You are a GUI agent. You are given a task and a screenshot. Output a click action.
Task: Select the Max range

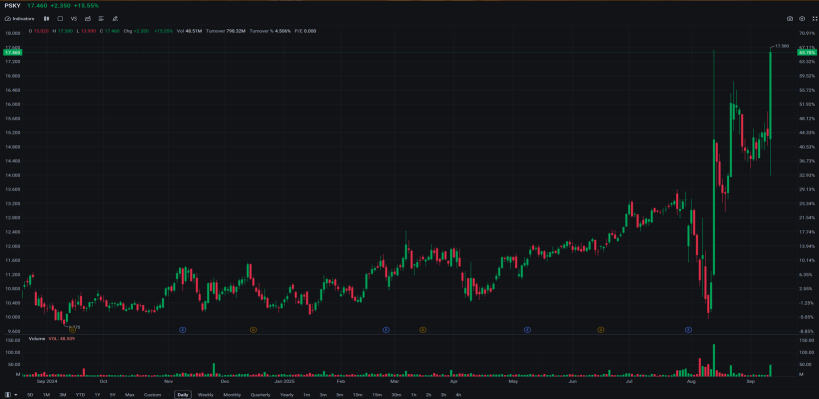130,395
